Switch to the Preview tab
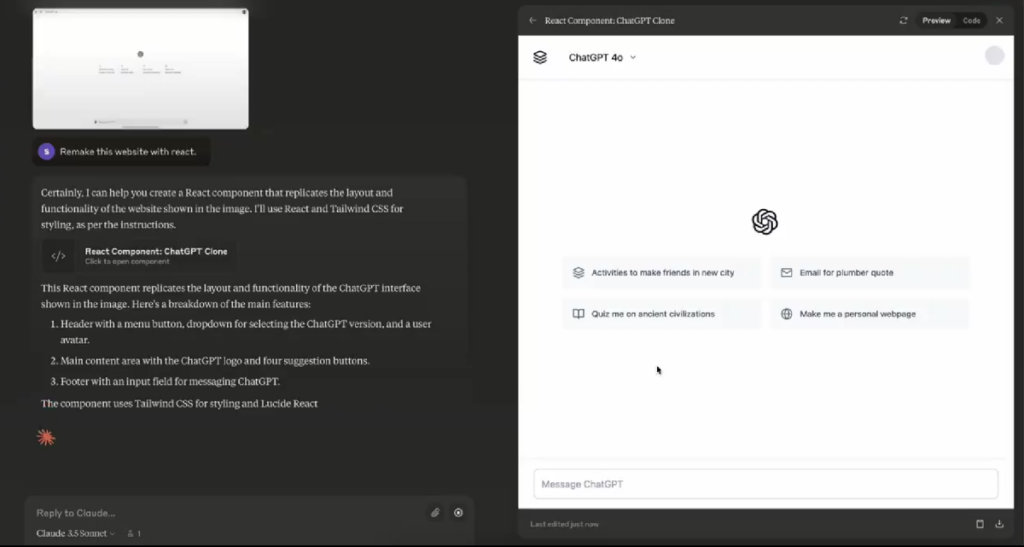Viewport: 1024px width, 547px height. (936, 20)
